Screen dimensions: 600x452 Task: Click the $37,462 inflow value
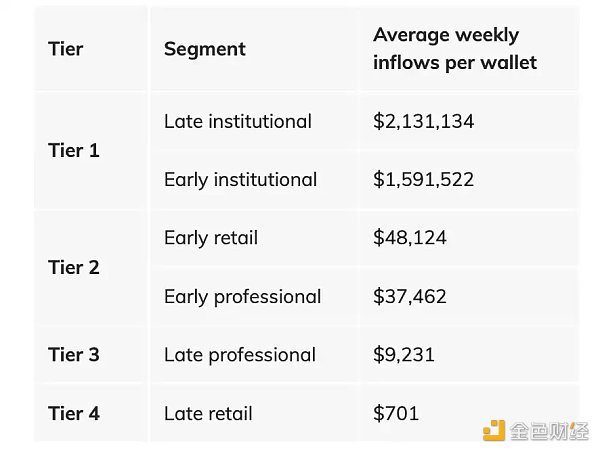coord(410,297)
